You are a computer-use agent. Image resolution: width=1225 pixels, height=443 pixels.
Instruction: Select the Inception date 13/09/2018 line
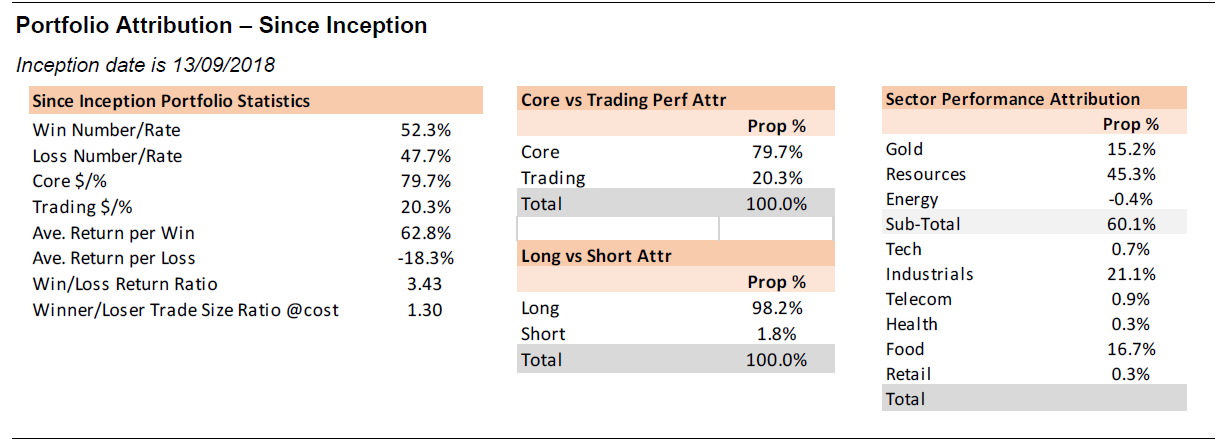pyautogui.click(x=146, y=65)
